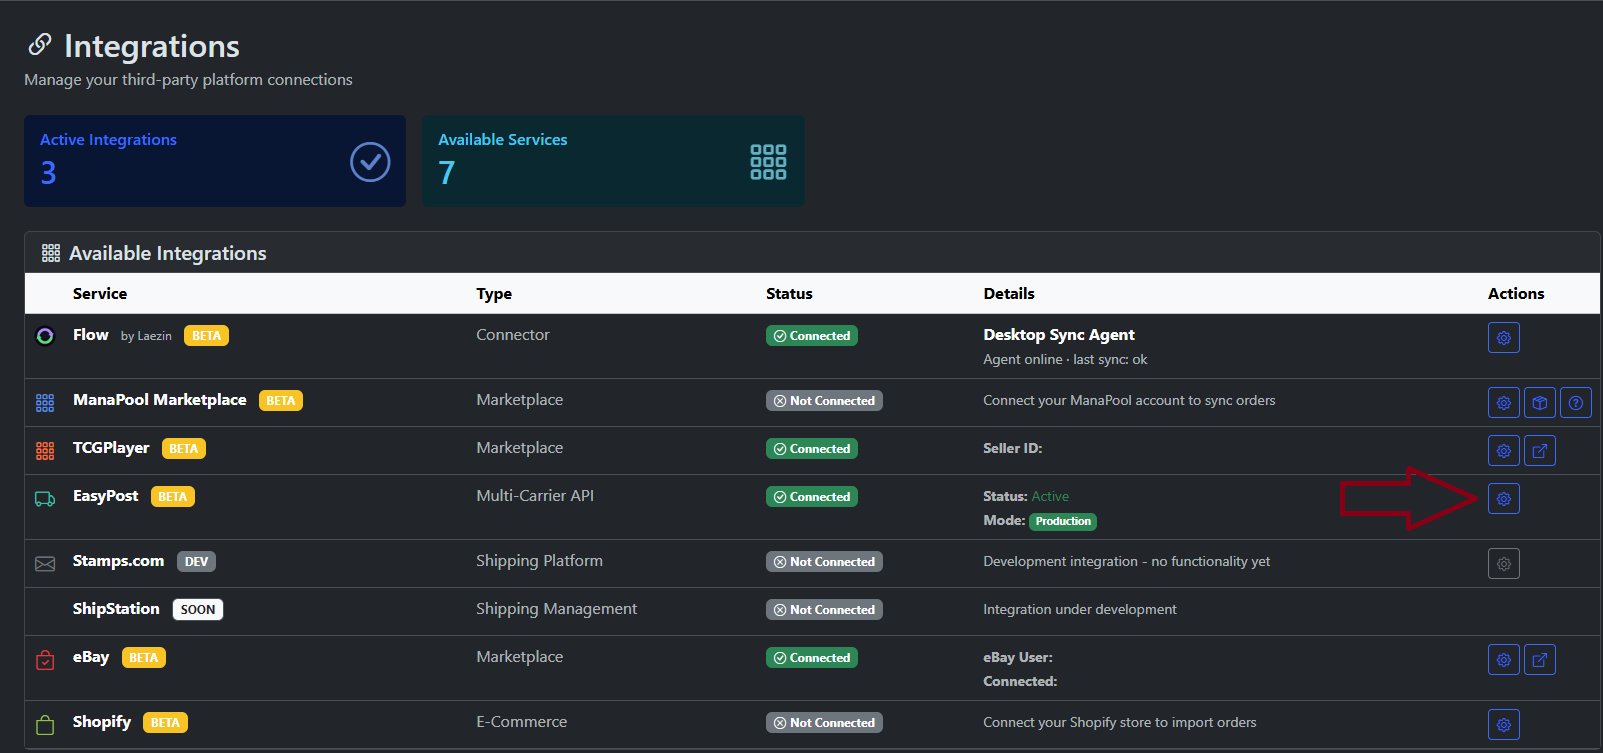
Task: Click the EasyPost truck icon
Action: click(x=45, y=499)
